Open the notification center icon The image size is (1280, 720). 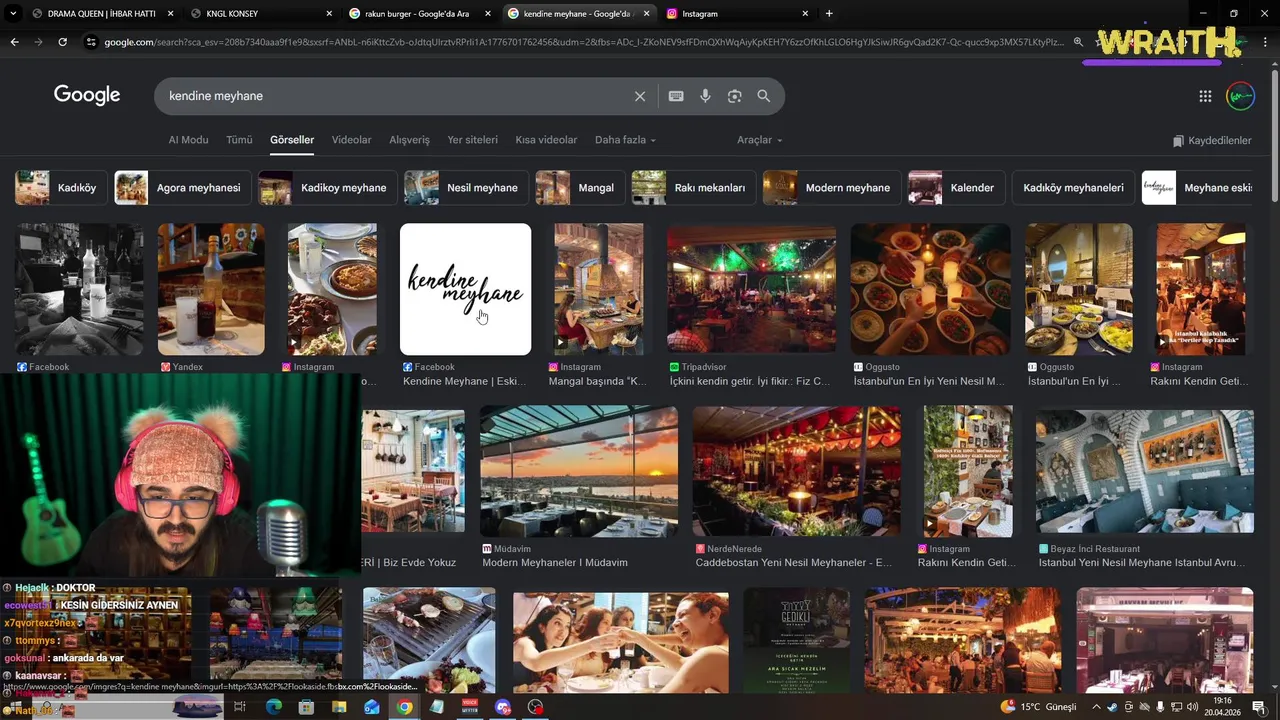1258,707
